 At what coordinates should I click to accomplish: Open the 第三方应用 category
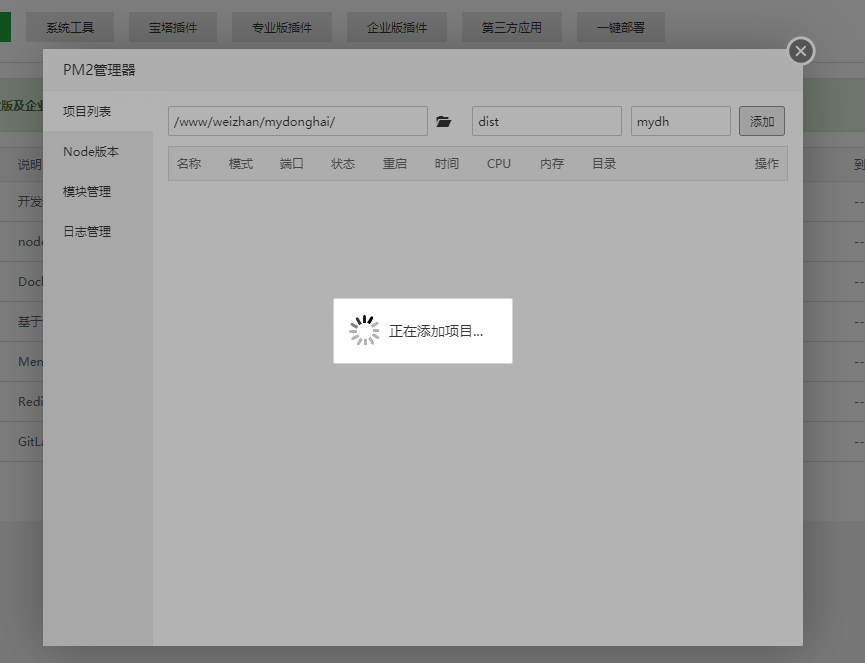click(x=511, y=27)
